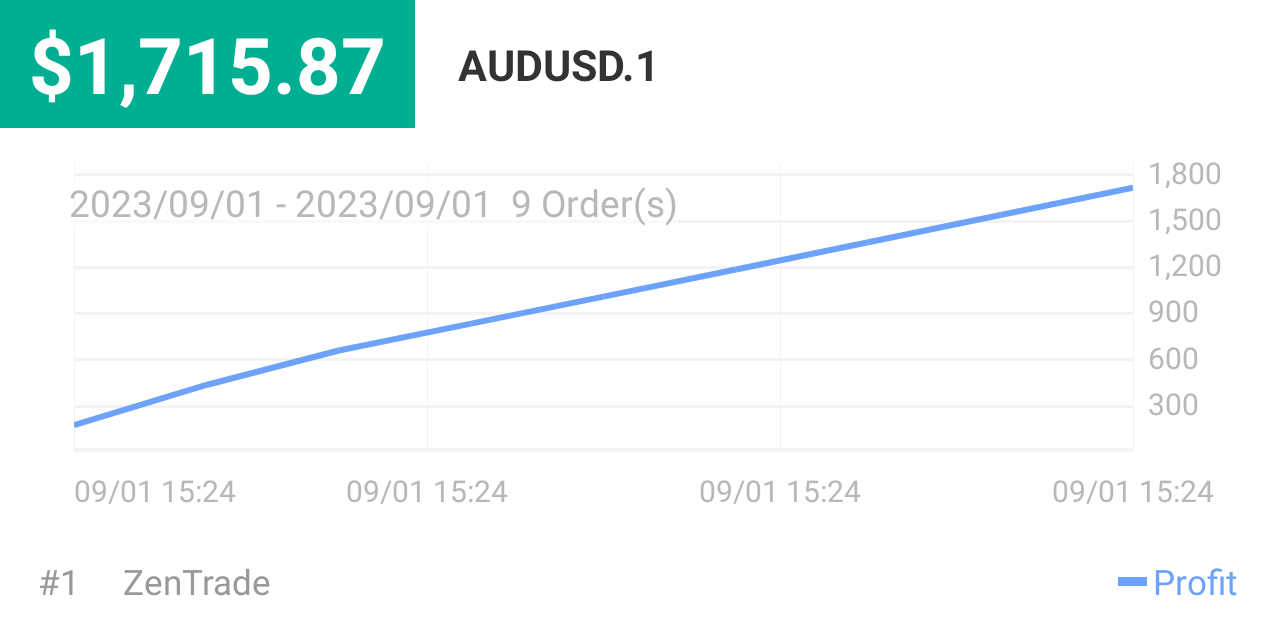The image size is (1266, 633).
Task: Toggle the Profit series legend text
Action: [1195, 582]
